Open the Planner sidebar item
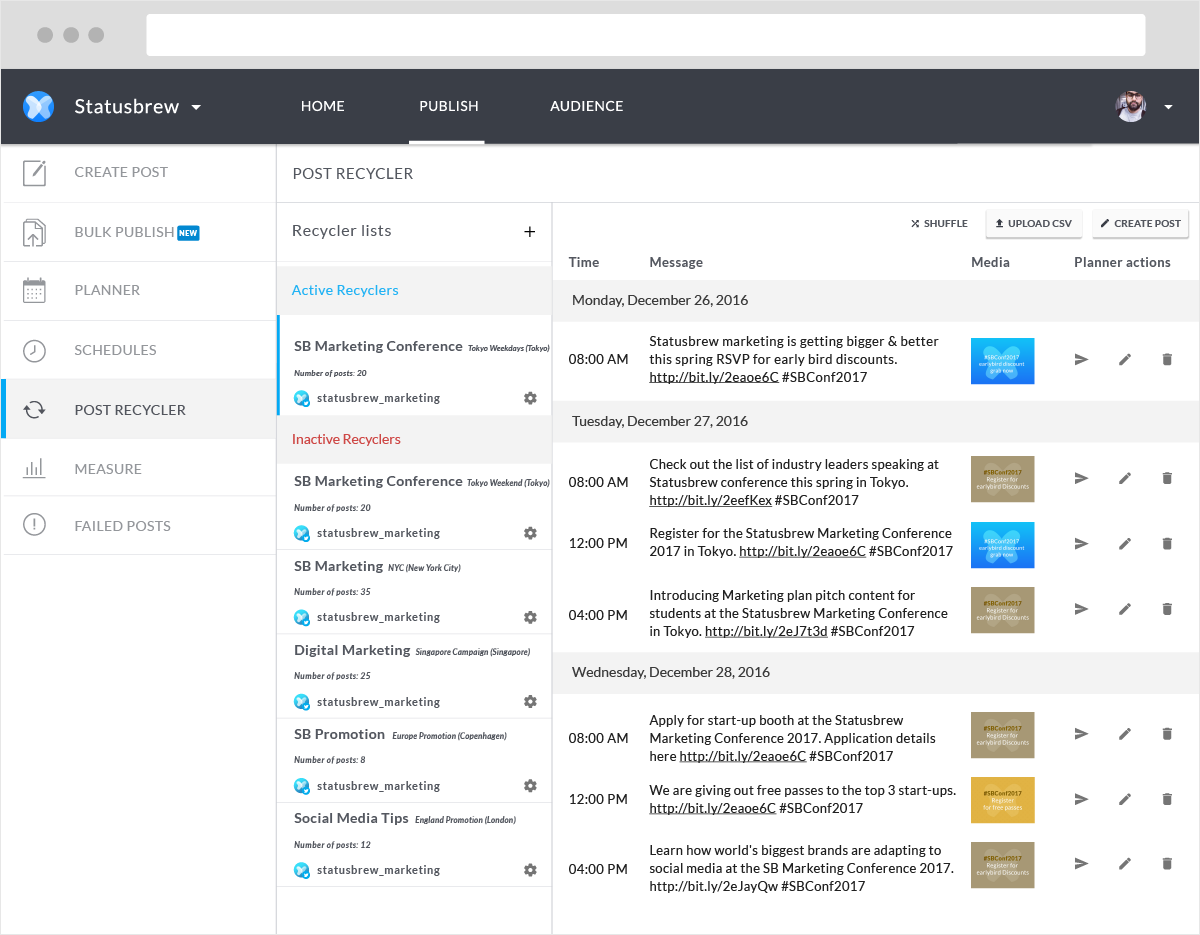The height and width of the screenshot is (935, 1200). pyautogui.click(x=138, y=290)
